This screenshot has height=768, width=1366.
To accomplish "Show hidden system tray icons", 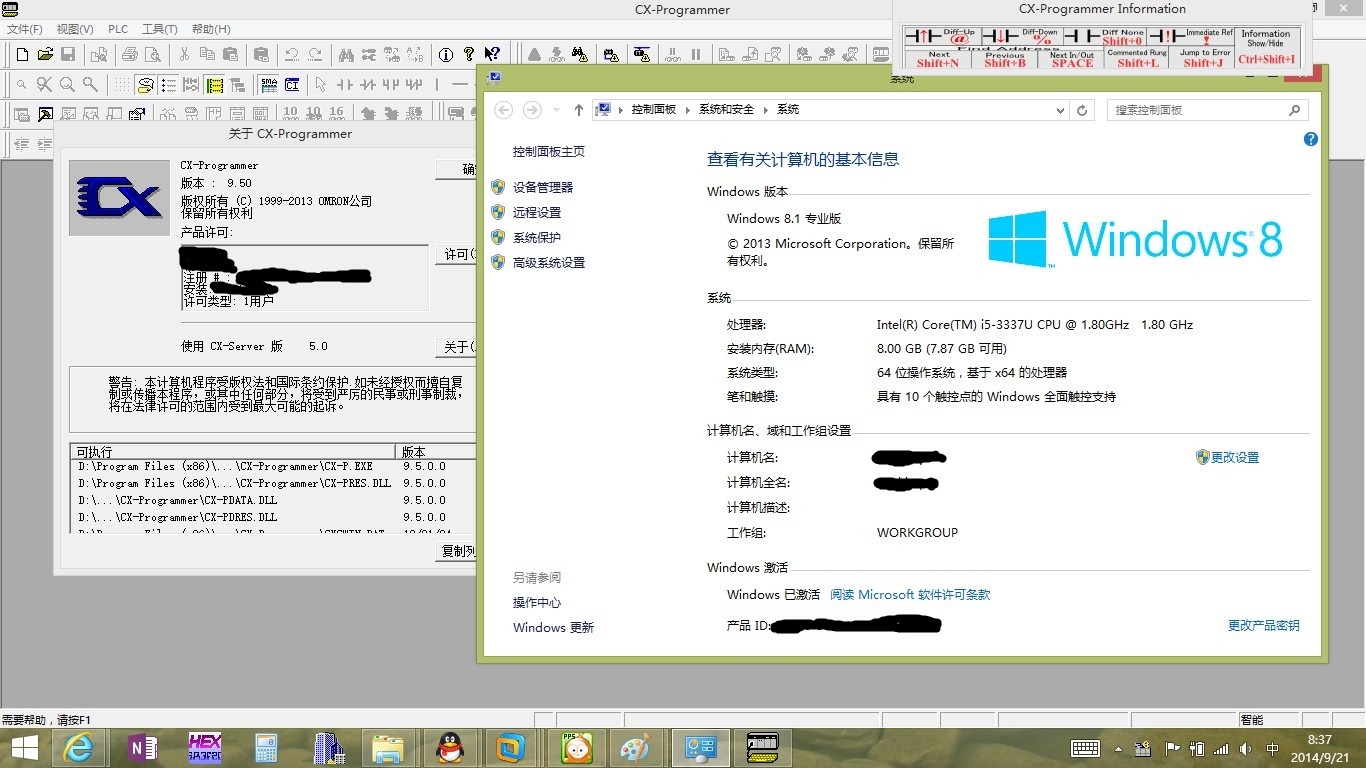I will [x=1118, y=749].
